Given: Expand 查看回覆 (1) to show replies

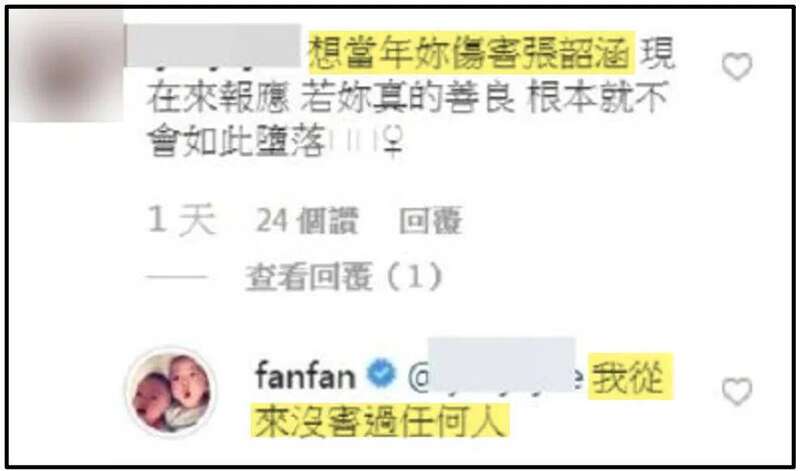Looking at the screenshot, I should 343,277.
